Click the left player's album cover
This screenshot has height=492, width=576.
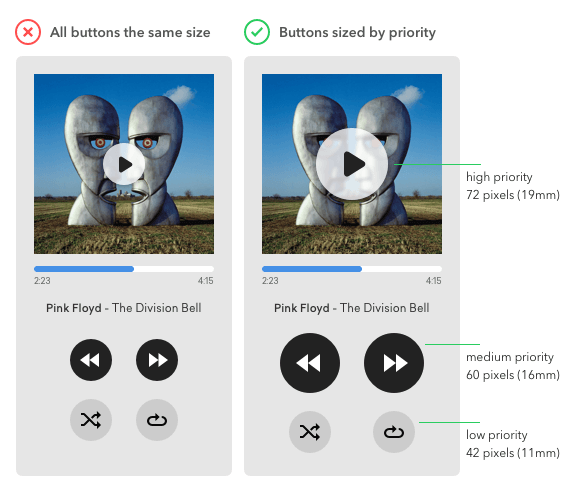[124, 164]
